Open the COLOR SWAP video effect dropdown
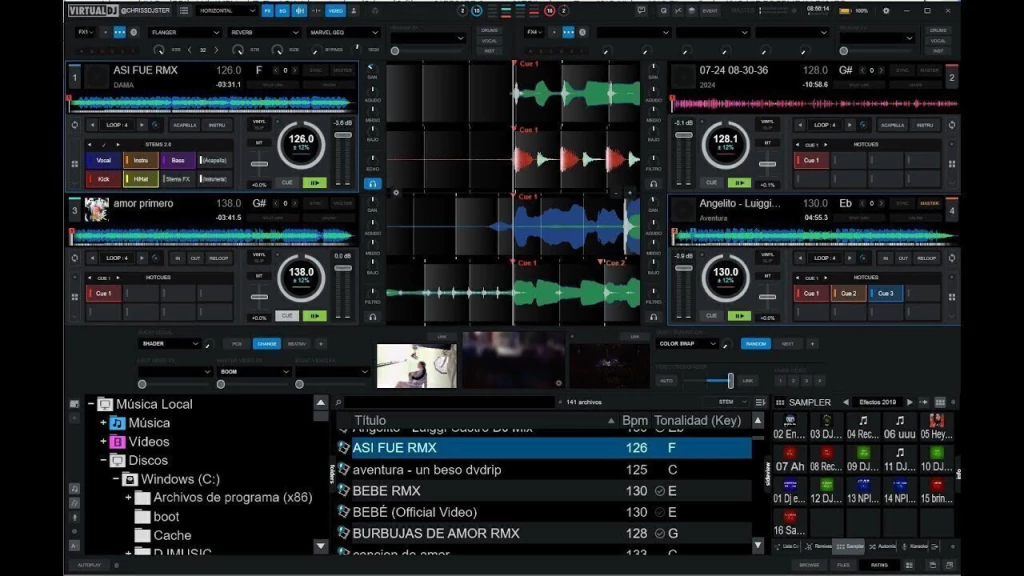This screenshot has height=576, width=1024. [x=685, y=343]
